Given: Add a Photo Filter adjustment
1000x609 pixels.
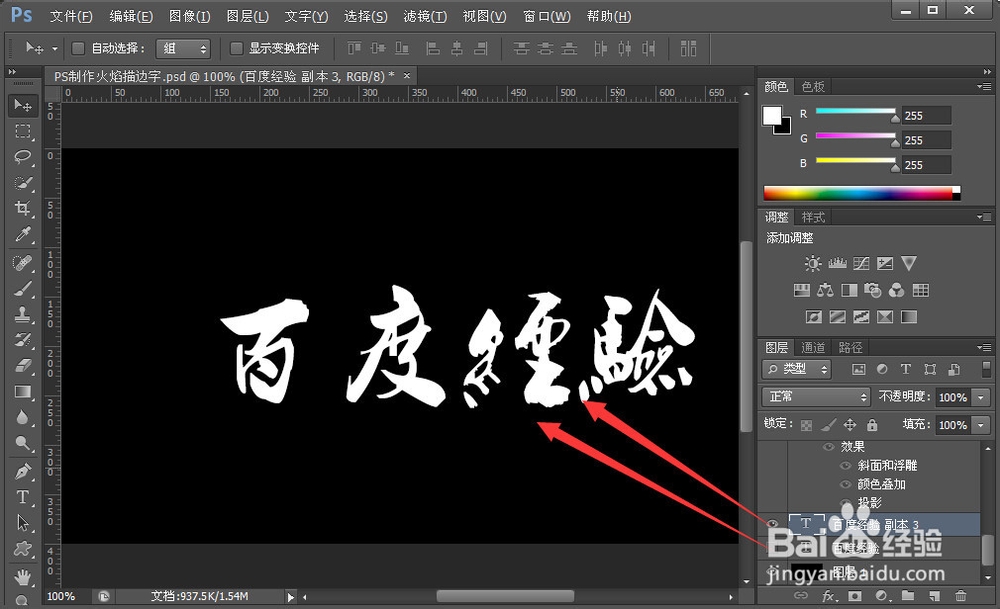Looking at the screenshot, I should point(872,291).
